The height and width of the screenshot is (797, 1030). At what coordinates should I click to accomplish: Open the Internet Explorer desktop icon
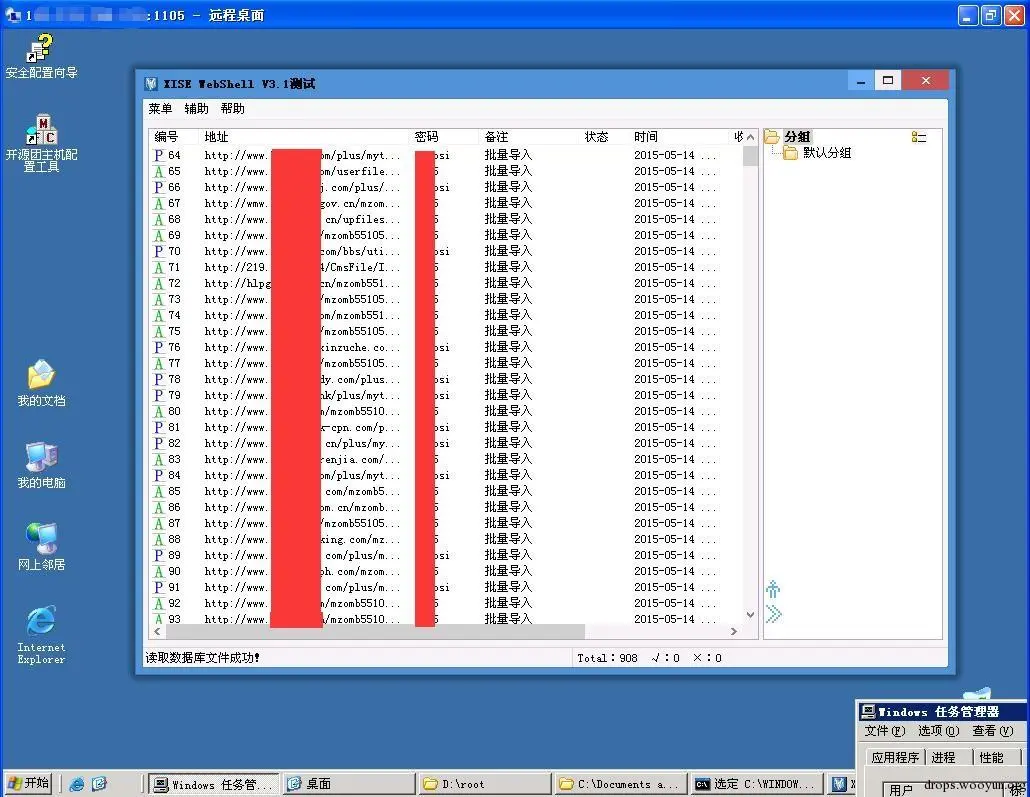coord(41,635)
